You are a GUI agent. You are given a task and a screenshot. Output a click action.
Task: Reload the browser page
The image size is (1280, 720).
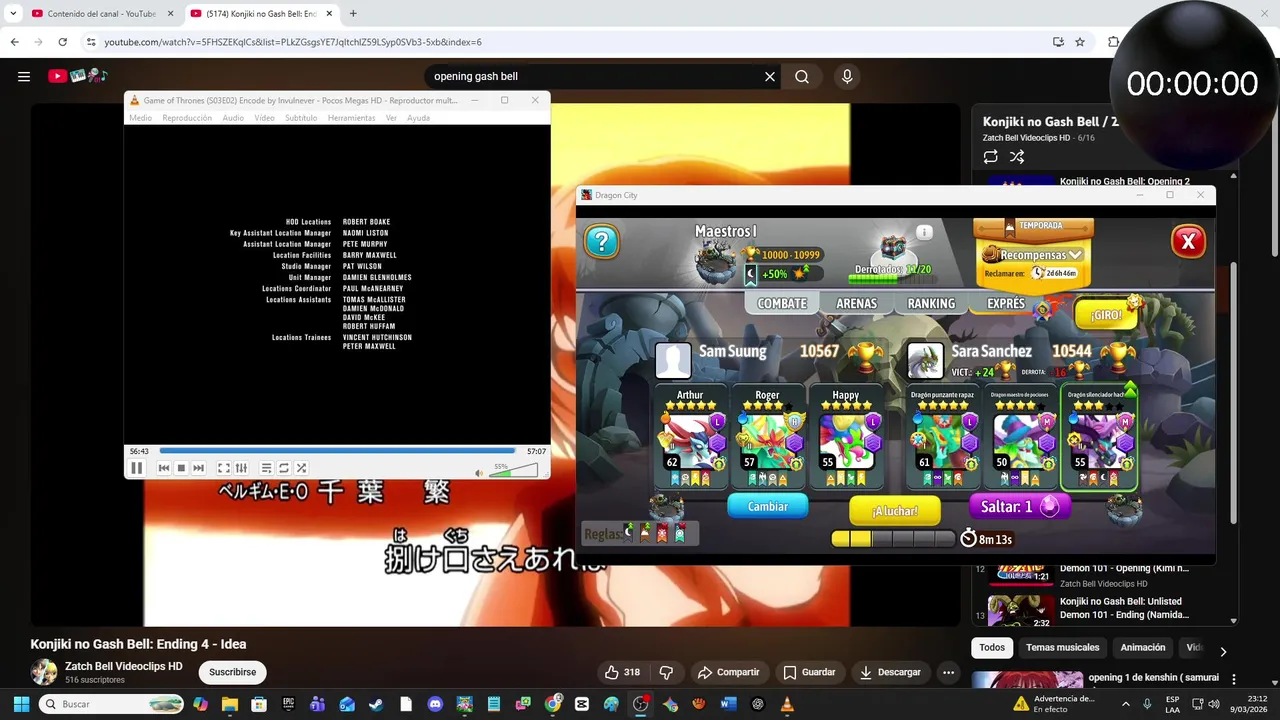click(62, 42)
